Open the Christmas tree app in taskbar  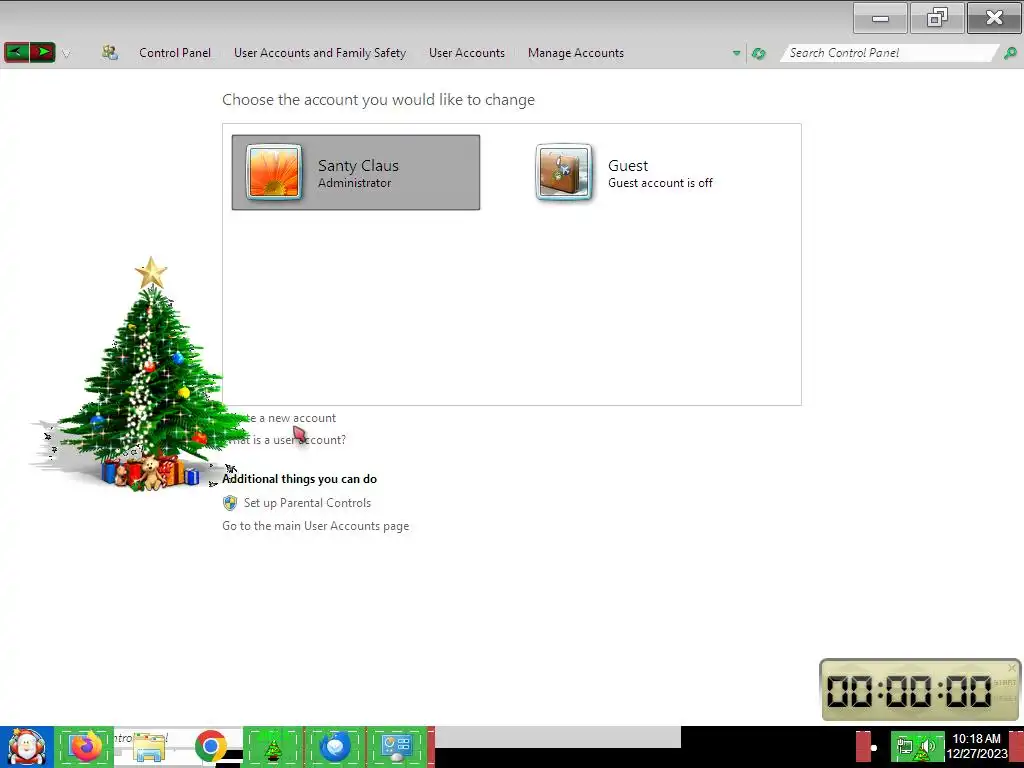273,747
